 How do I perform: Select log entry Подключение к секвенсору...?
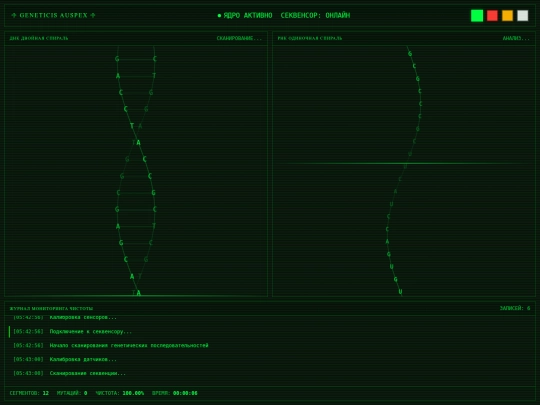pos(270,332)
